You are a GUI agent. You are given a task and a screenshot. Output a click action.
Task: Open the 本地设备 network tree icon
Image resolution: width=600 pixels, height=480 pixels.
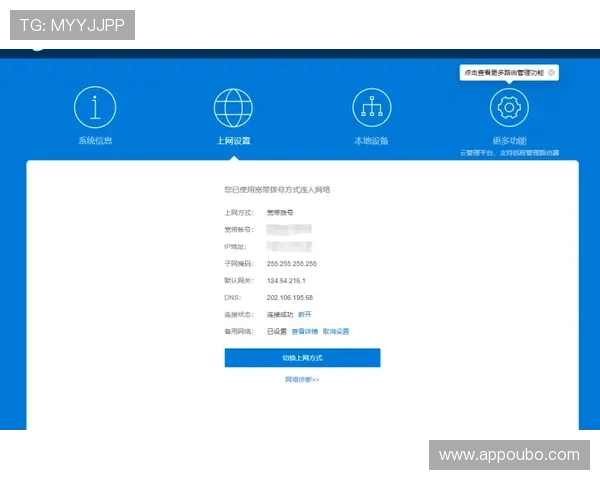pos(372,108)
